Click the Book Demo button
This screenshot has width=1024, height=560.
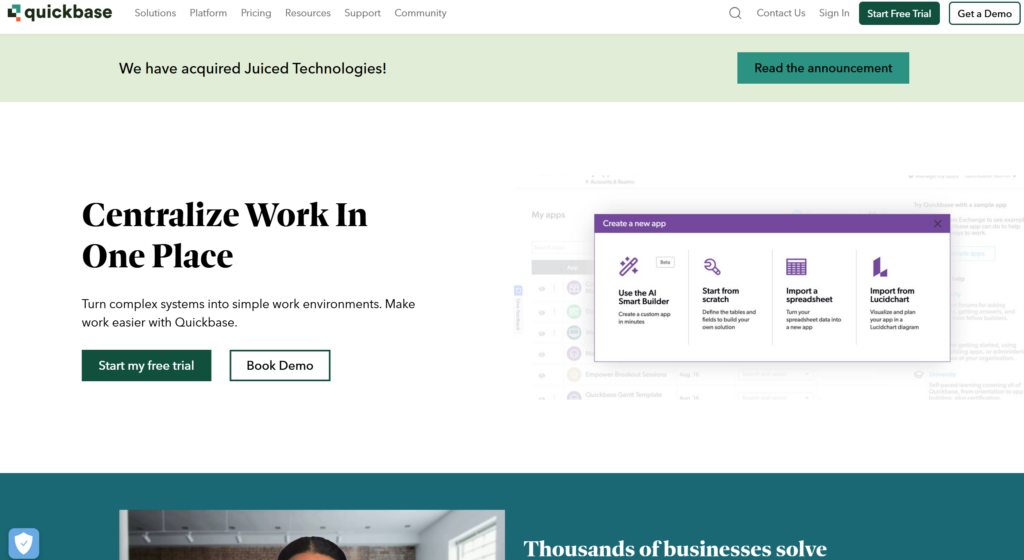280,365
